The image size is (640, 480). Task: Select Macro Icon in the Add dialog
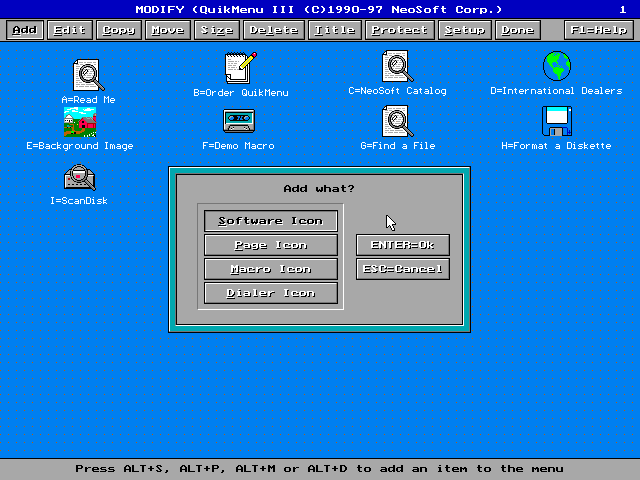[x=271, y=269]
